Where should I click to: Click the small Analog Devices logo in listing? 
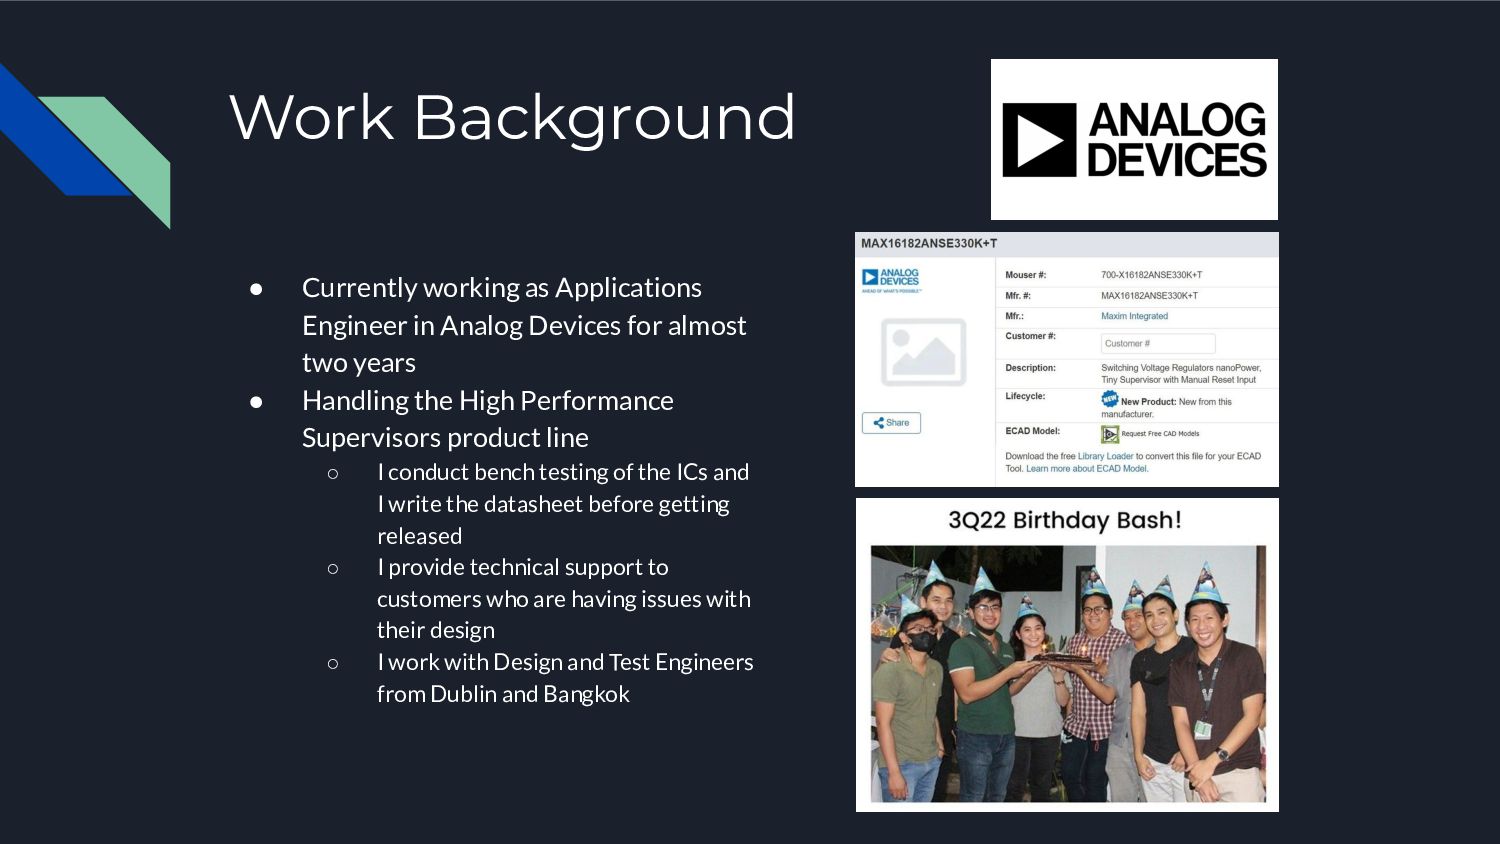pyautogui.click(x=891, y=279)
